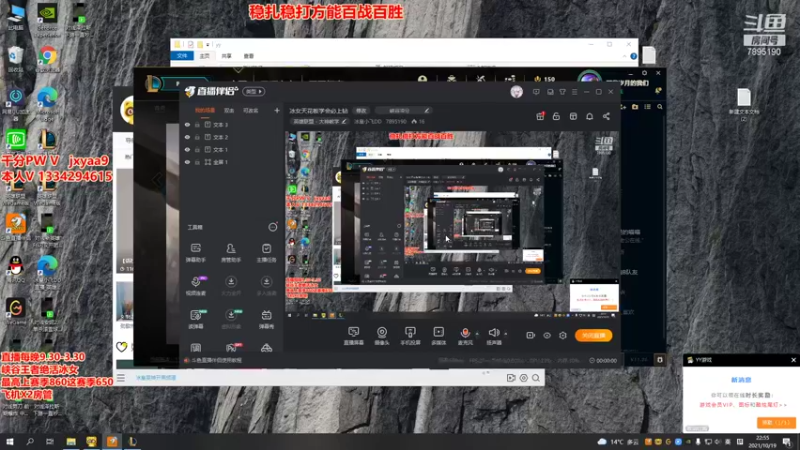Select the first scenes tab in left panel
This screenshot has height=450, width=800.
tap(205, 110)
